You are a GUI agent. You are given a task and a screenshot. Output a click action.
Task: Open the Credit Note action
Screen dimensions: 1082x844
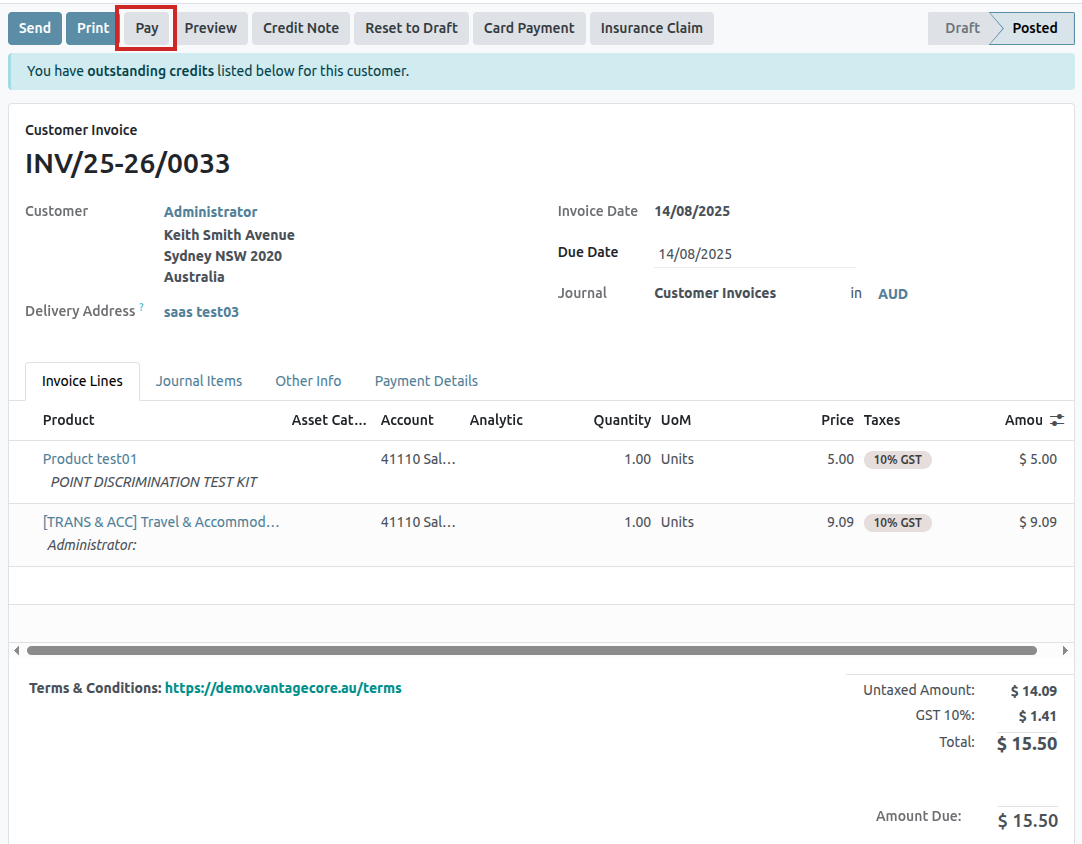coord(301,28)
